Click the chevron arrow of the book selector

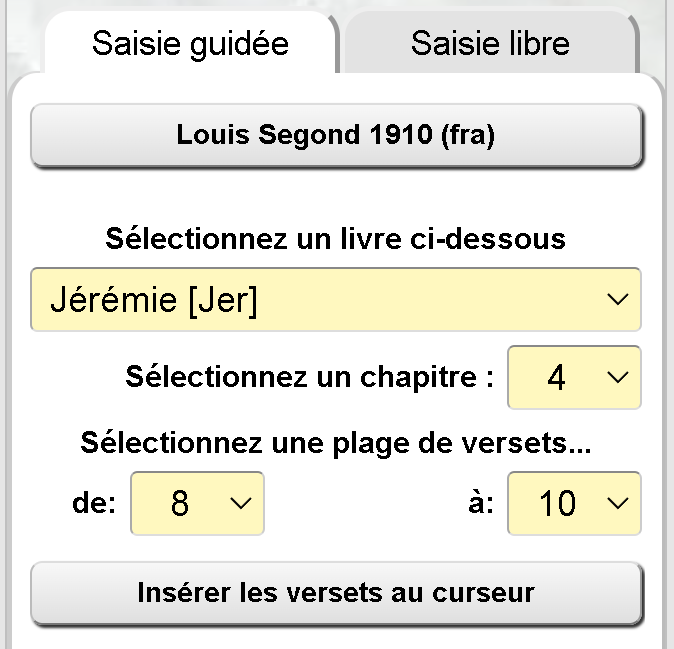pyautogui.click(x=618, y=299)
